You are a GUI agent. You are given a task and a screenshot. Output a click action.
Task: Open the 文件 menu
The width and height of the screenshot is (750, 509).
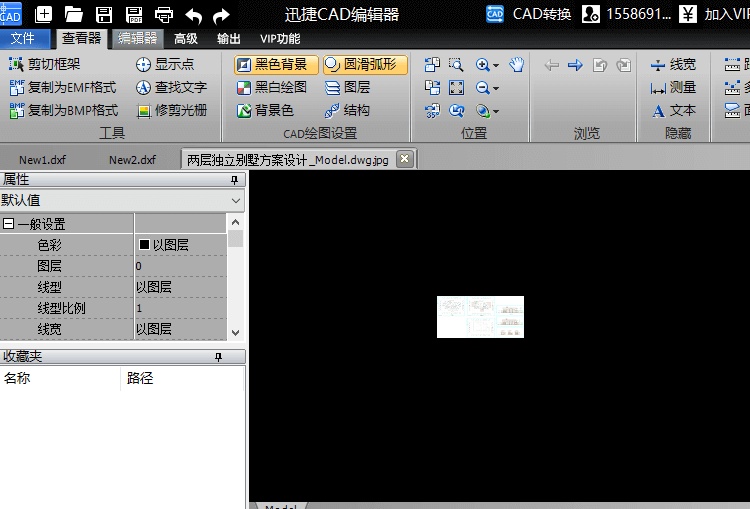pyautogui.click(x=24, y=38)
